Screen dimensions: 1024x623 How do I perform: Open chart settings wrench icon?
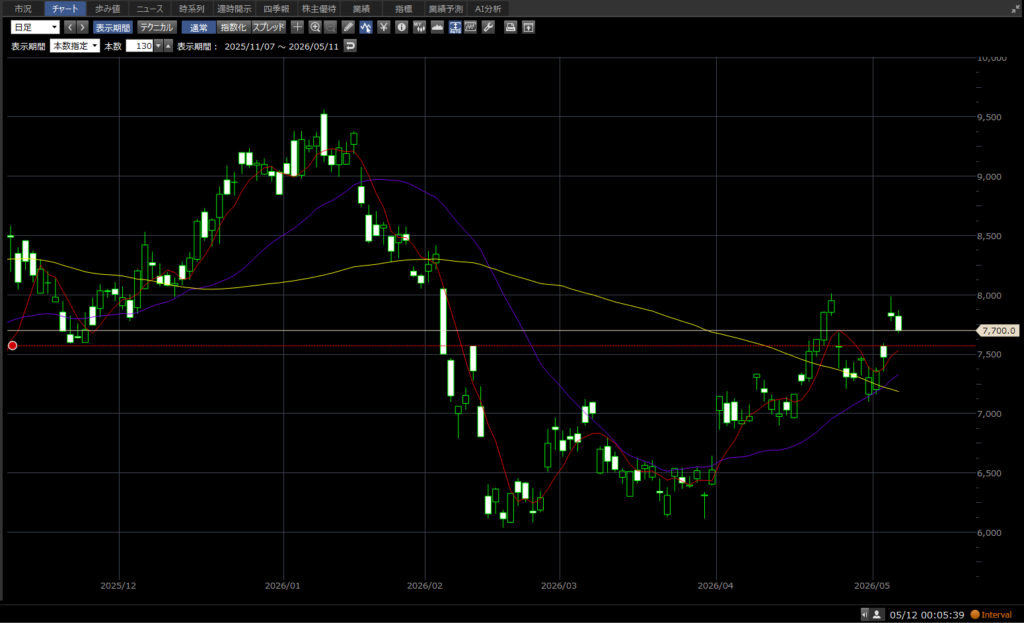point(488,27)
